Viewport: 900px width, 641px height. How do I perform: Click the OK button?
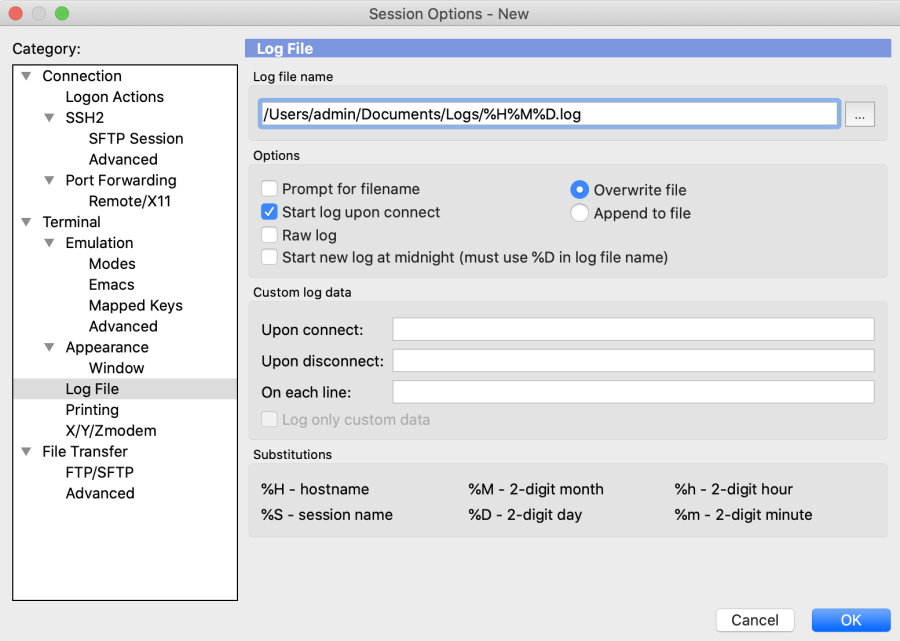pyautogui.click(x=851, y=620)
